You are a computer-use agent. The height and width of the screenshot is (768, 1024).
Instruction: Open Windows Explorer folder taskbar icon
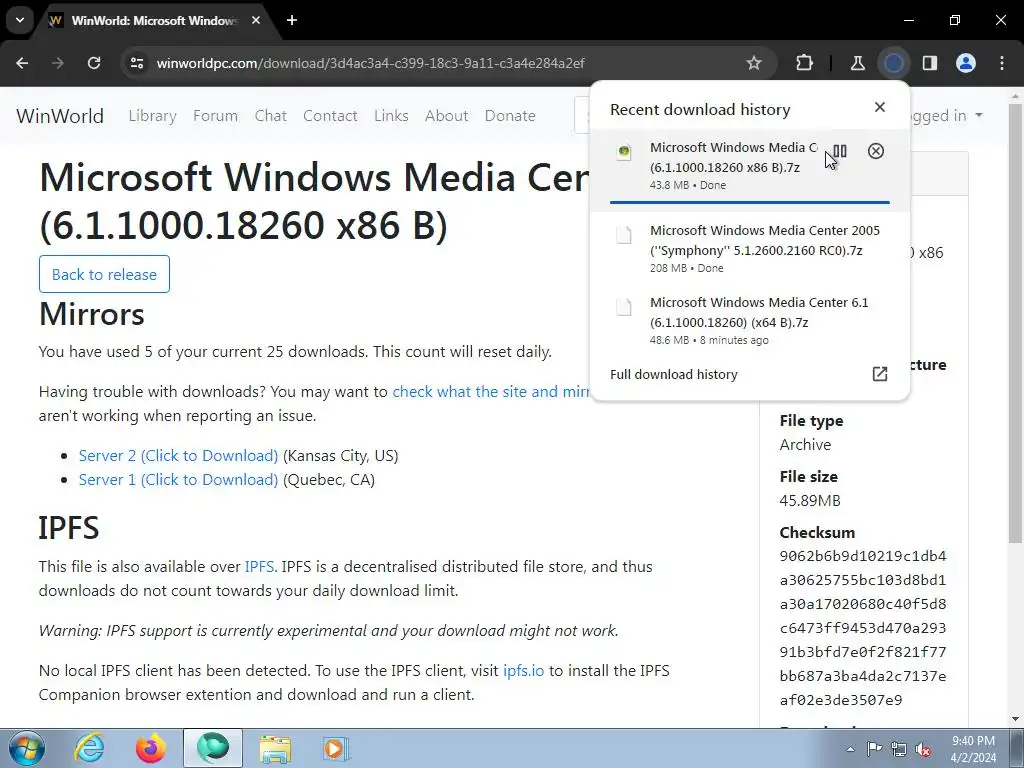[275, 748]
